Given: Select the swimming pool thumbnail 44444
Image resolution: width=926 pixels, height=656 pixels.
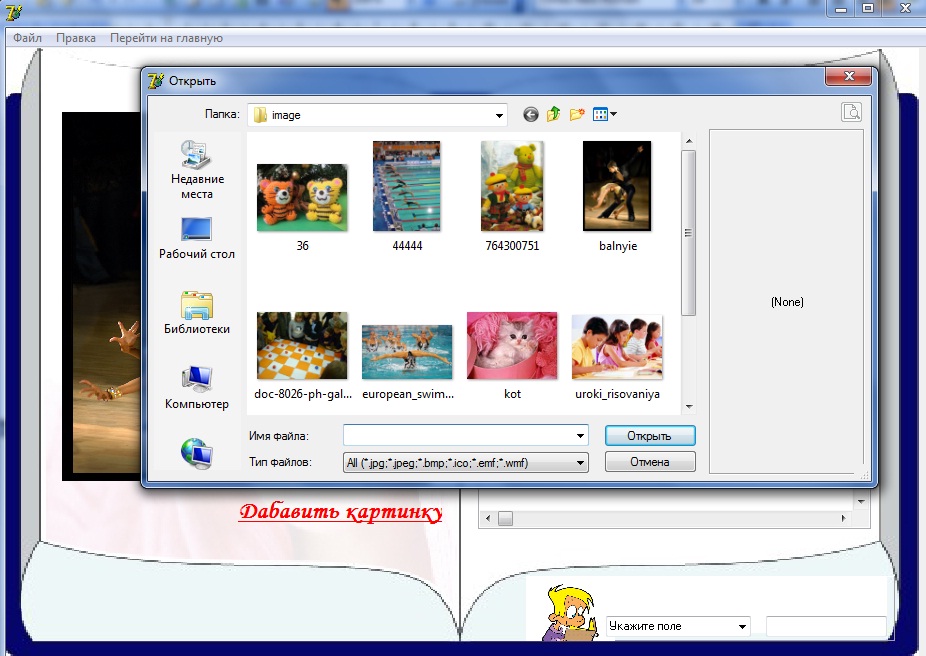Looking at the screenshot, I should click(x=406, y=186).
